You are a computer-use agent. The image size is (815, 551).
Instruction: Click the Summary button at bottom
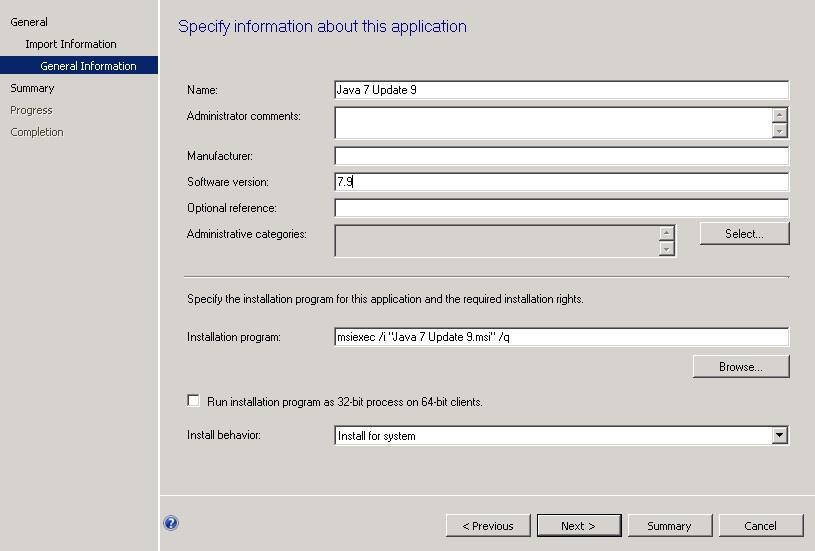[669, 526]
